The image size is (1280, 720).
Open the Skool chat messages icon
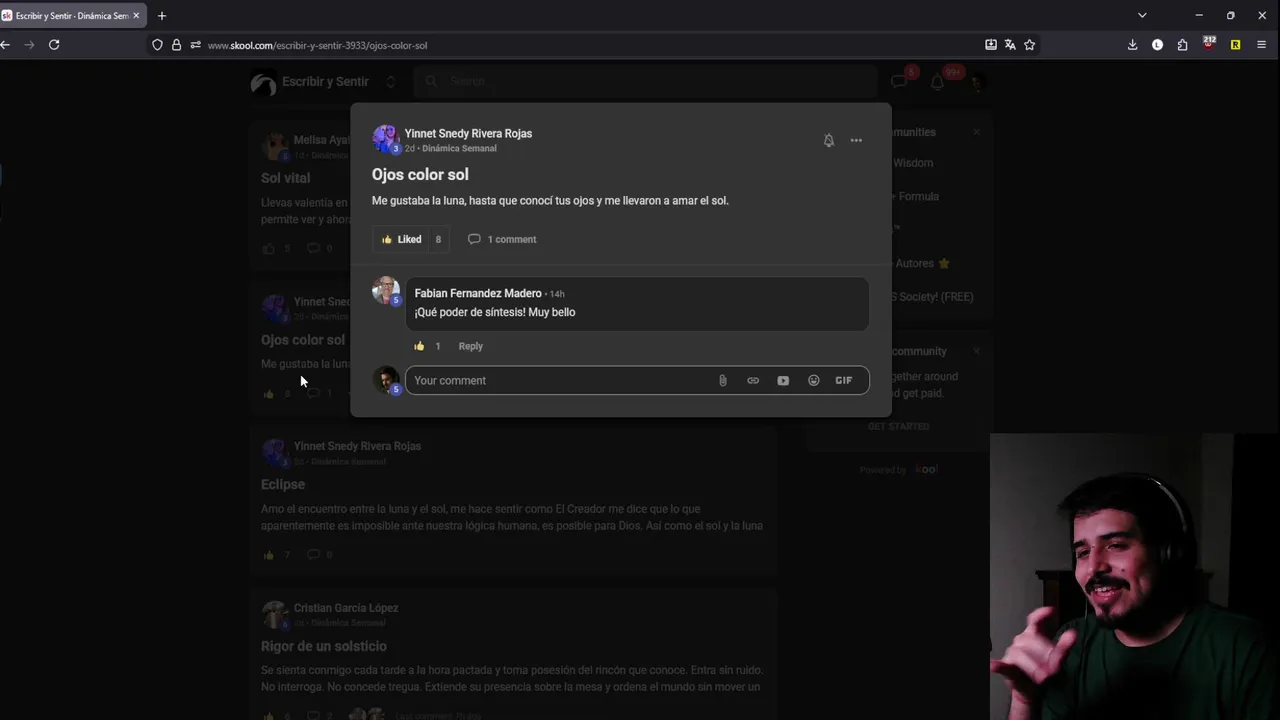click(x=899, y=82)
